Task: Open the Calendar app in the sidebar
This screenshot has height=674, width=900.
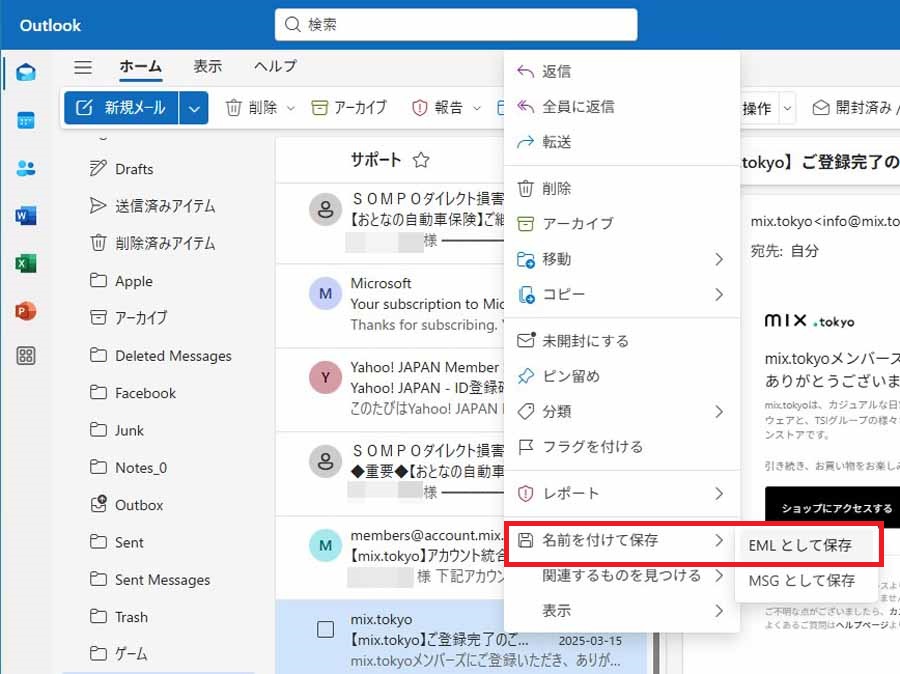Action: tap(26, 120)
